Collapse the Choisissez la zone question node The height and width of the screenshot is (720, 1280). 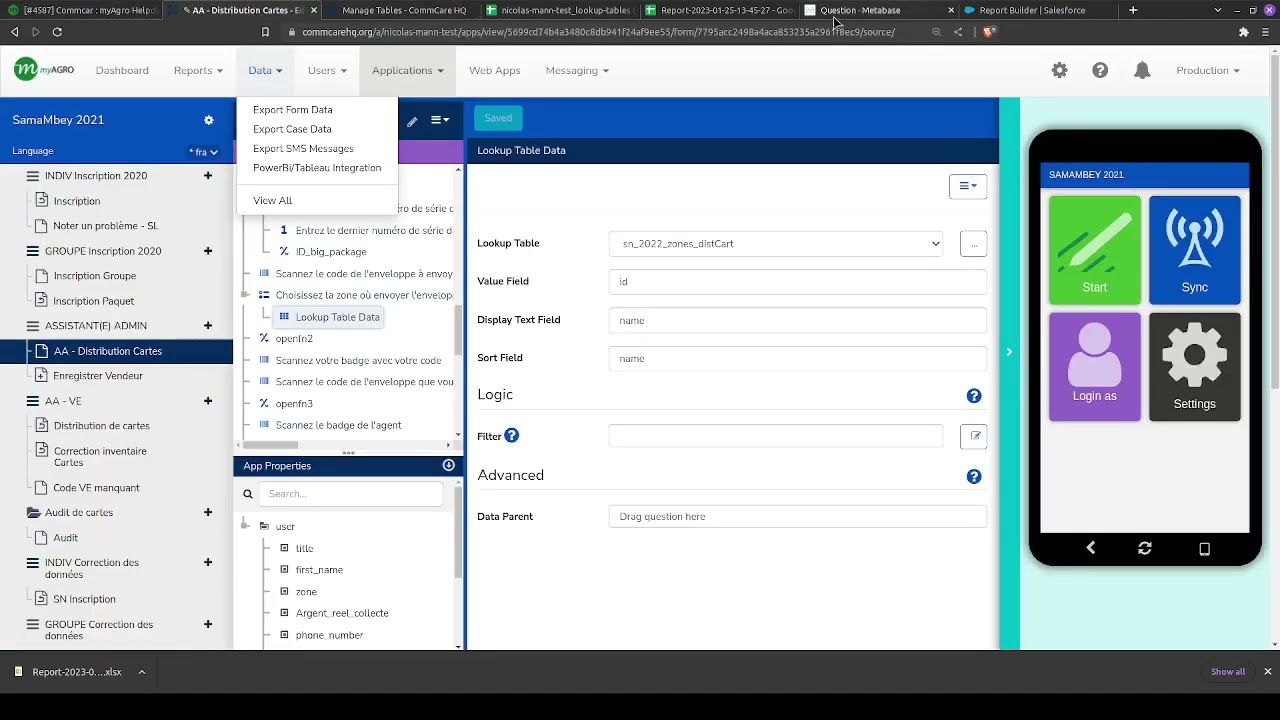click(246, 295)
